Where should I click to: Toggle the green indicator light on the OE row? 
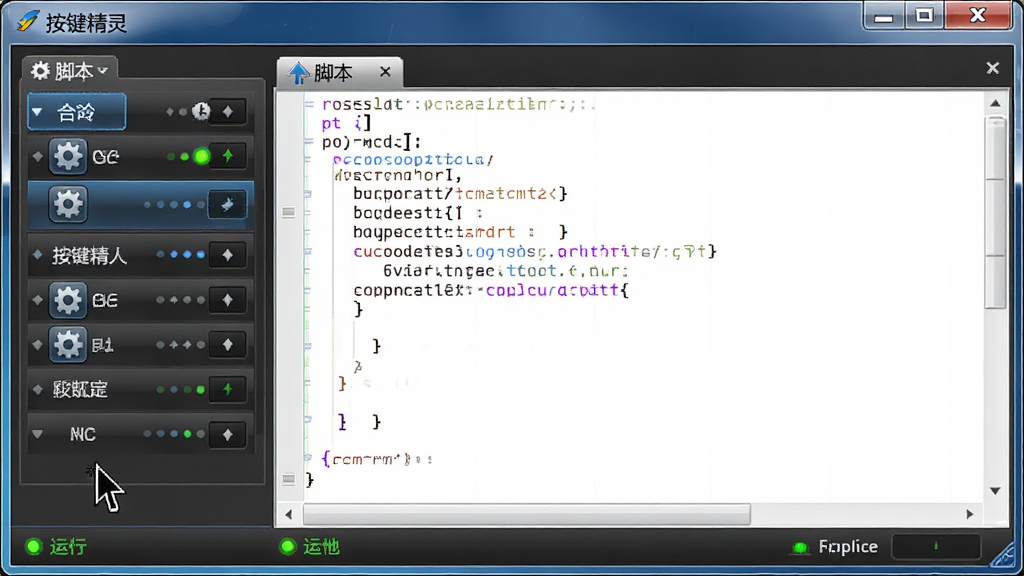(202, 157)
